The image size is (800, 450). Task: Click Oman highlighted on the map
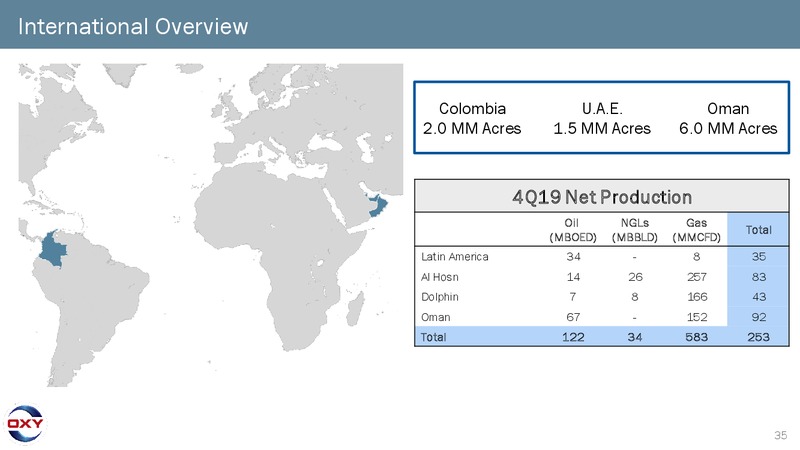point(378,205)
